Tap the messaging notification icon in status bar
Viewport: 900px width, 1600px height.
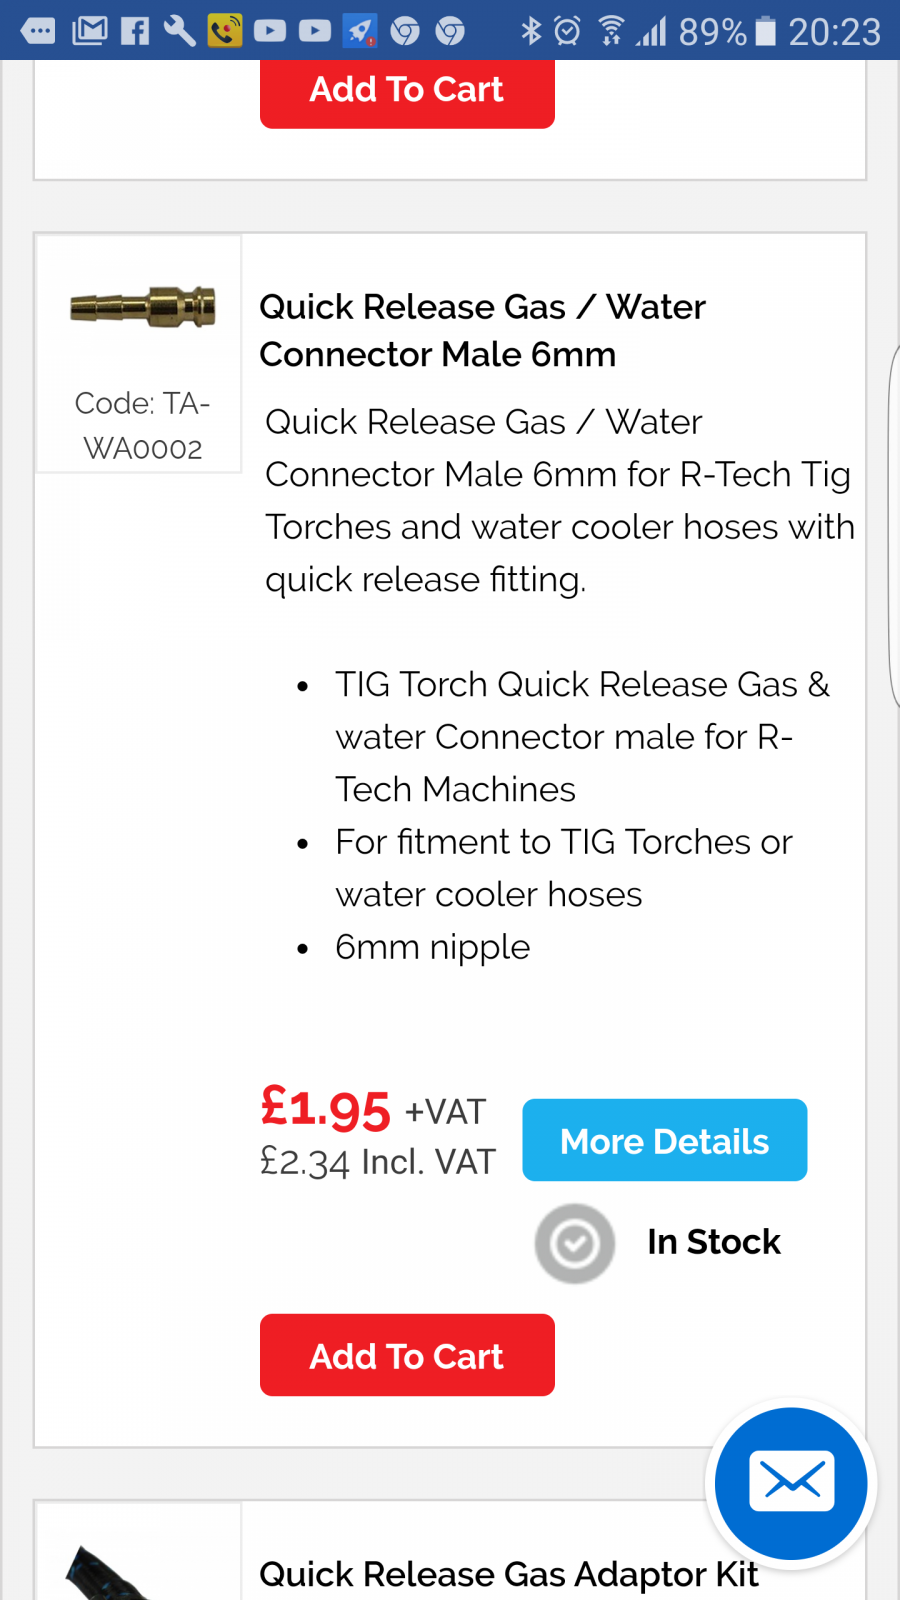pos(39,31)
